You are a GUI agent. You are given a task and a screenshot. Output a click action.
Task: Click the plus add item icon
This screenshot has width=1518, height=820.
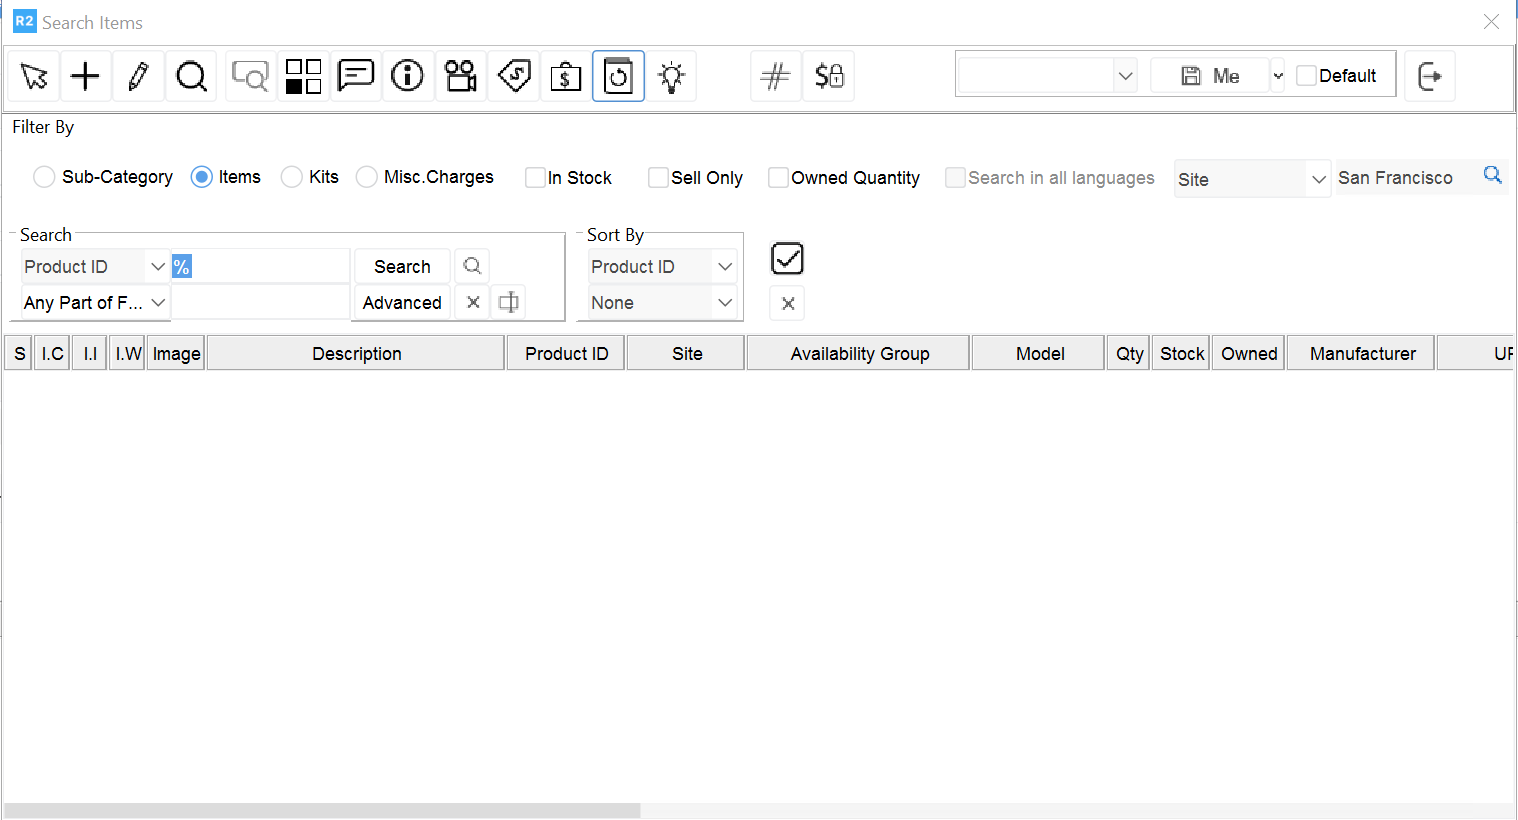(x=86, y=76)
